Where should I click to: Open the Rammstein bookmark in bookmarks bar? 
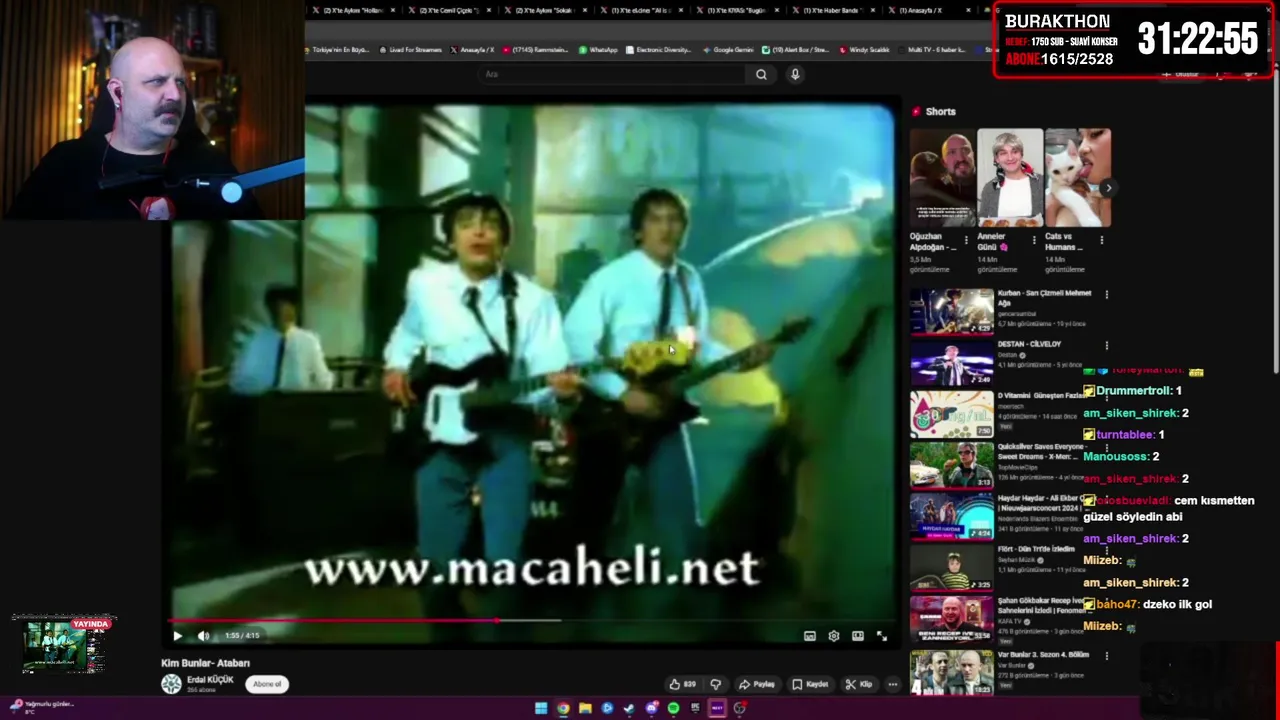click(535, 50)
